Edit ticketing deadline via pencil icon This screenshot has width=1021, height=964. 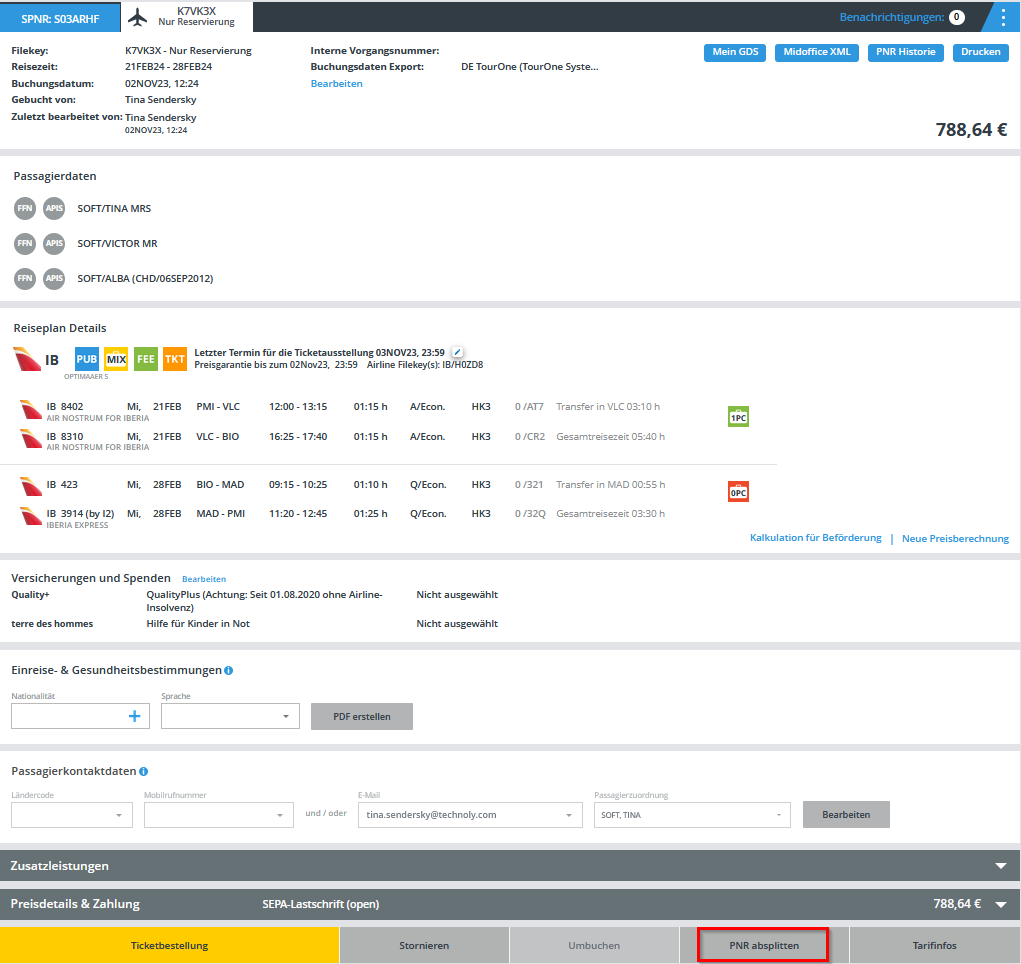[457, 352]
